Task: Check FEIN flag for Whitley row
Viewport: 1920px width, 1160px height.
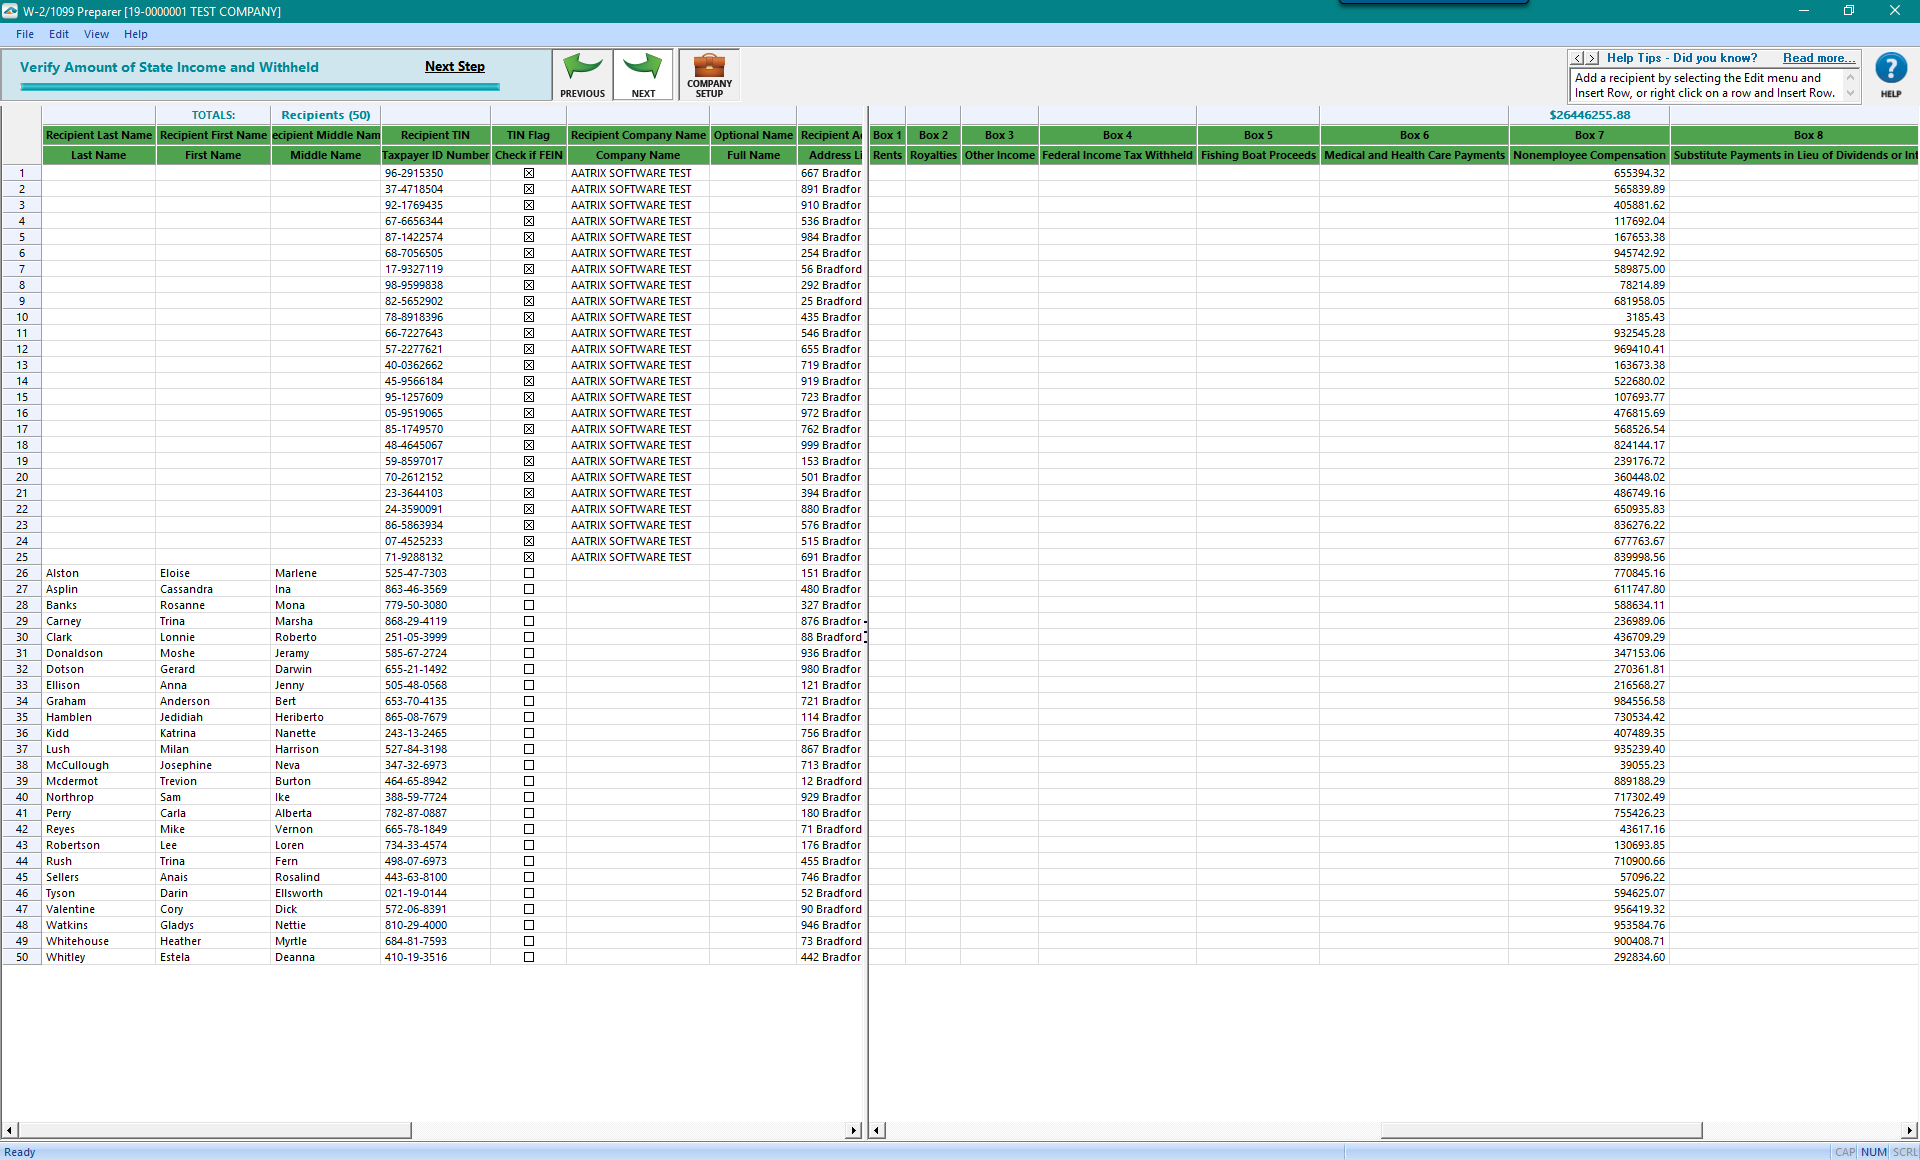Action: click(x=529, y=957)
